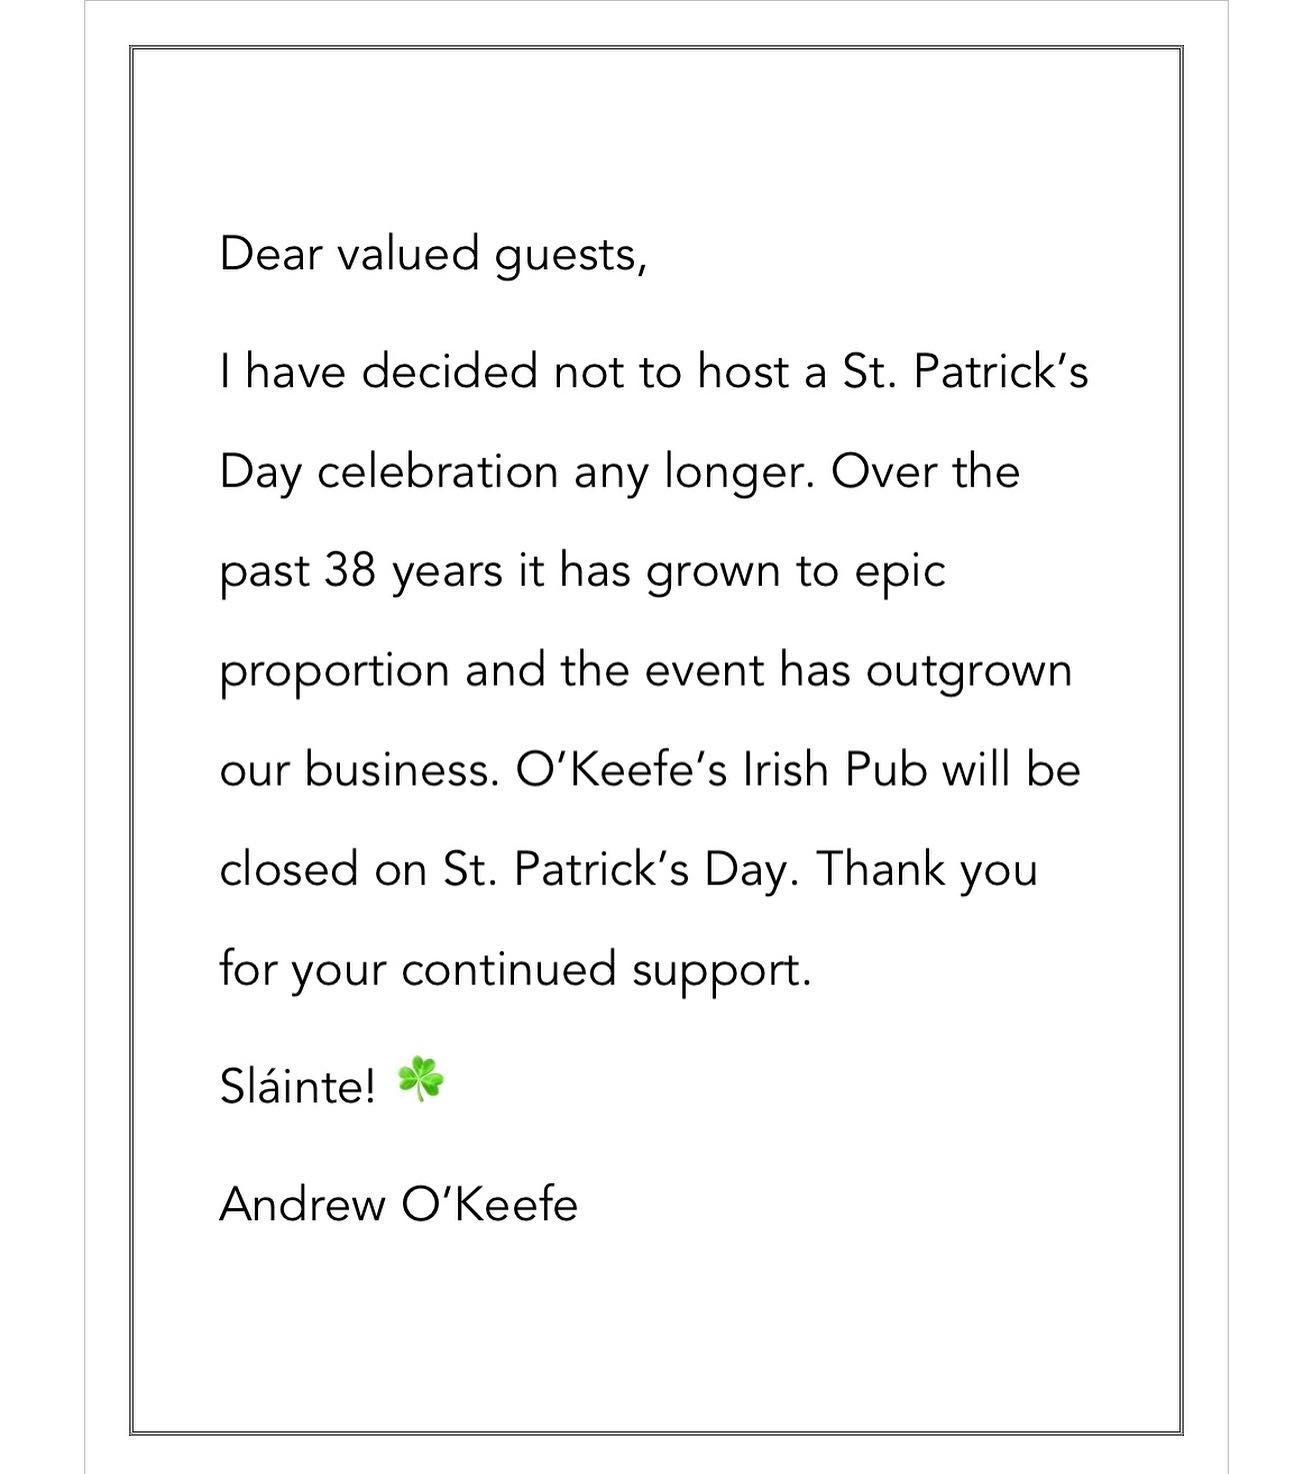The image size is (1313, 1474).
Task: Click the word 'proportion'
Action: 334,672
